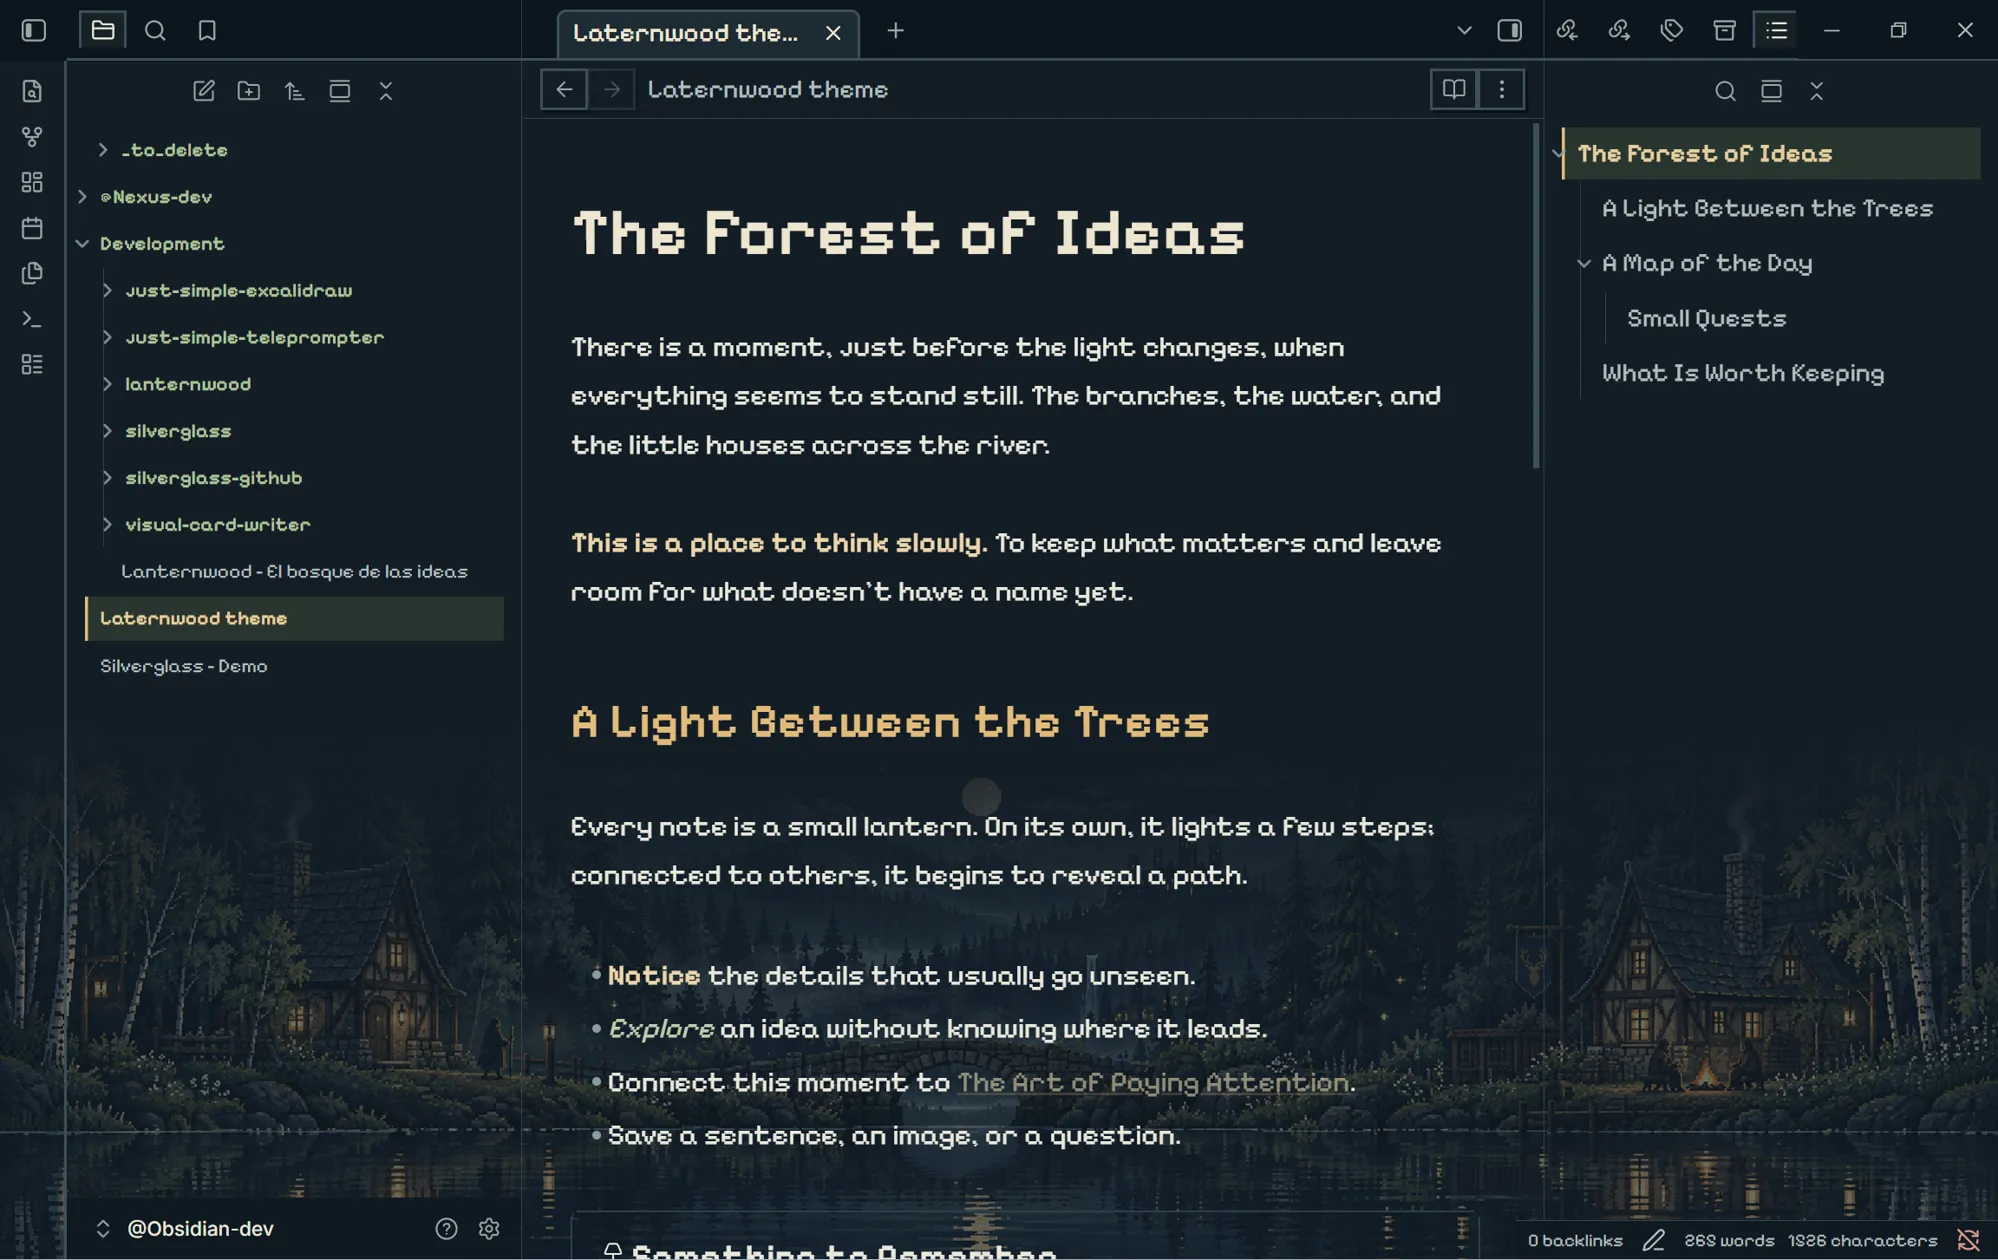This screenshot has height=1260, width=1998.
Task: Open daily note calendar icon
Action: click(x=32, y=228)
